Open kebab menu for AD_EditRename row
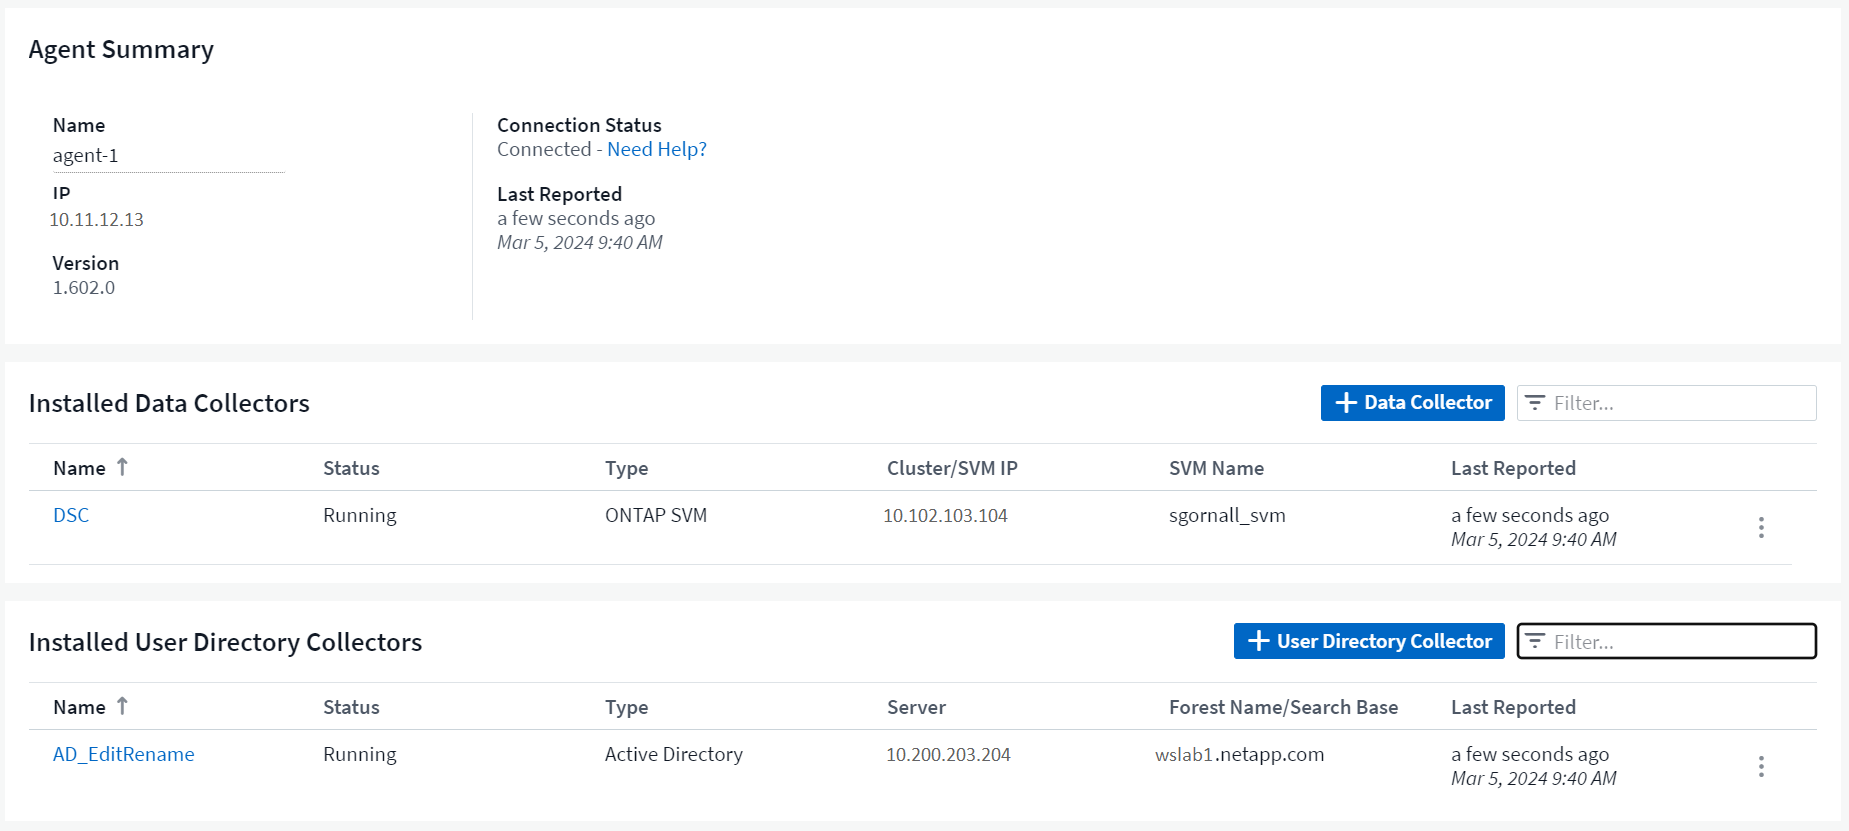The width and height of the screenshot is (1849, 831). coord(1761,767)
